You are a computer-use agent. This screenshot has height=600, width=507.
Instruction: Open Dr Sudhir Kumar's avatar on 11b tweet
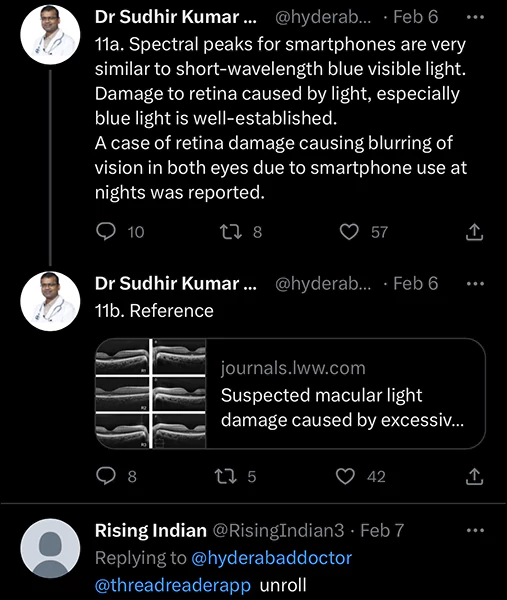coord(50,301)
